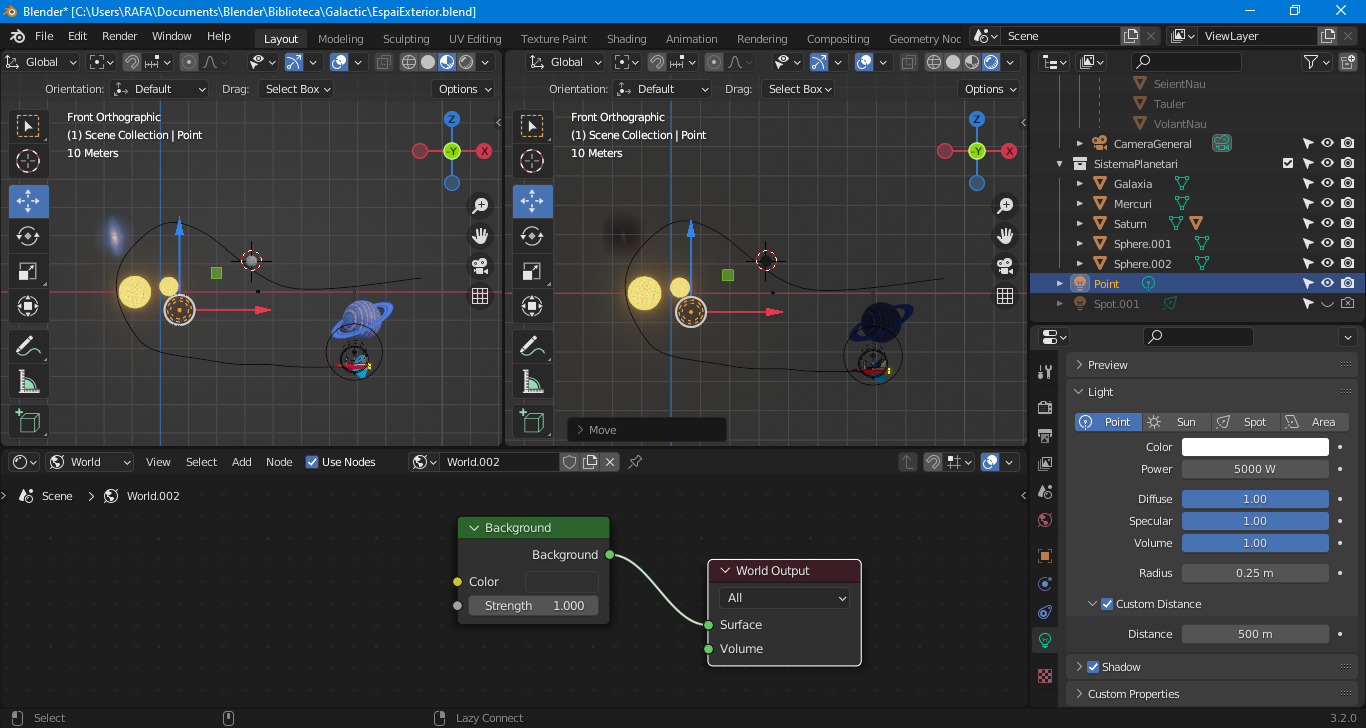Toggle SistemaPlanetari collection exclude checkbox

pyautogui.click(x=1288, y=164)
